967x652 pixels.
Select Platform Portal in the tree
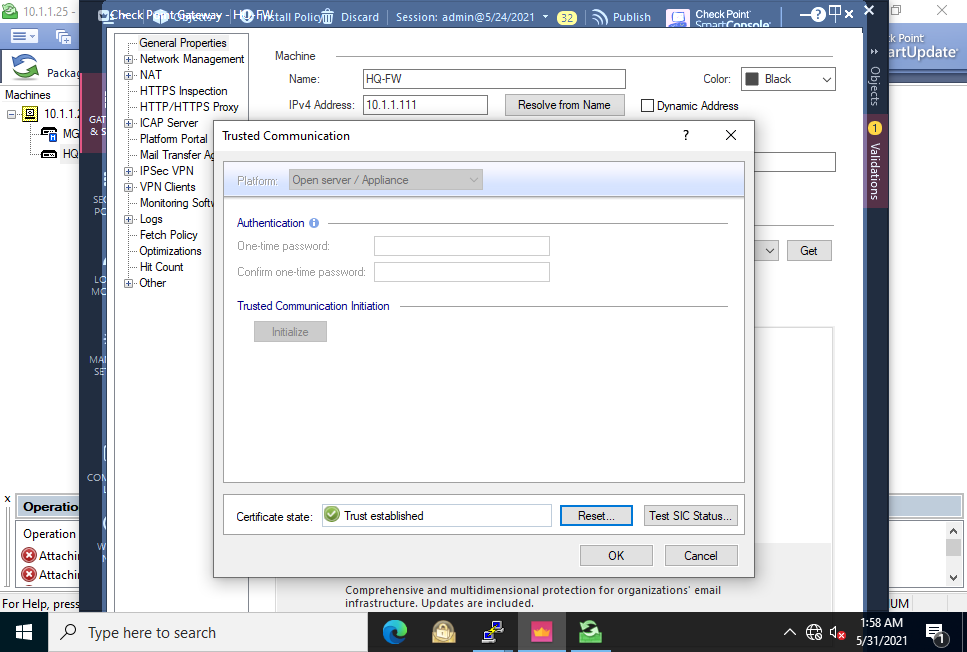click(173, 139)
